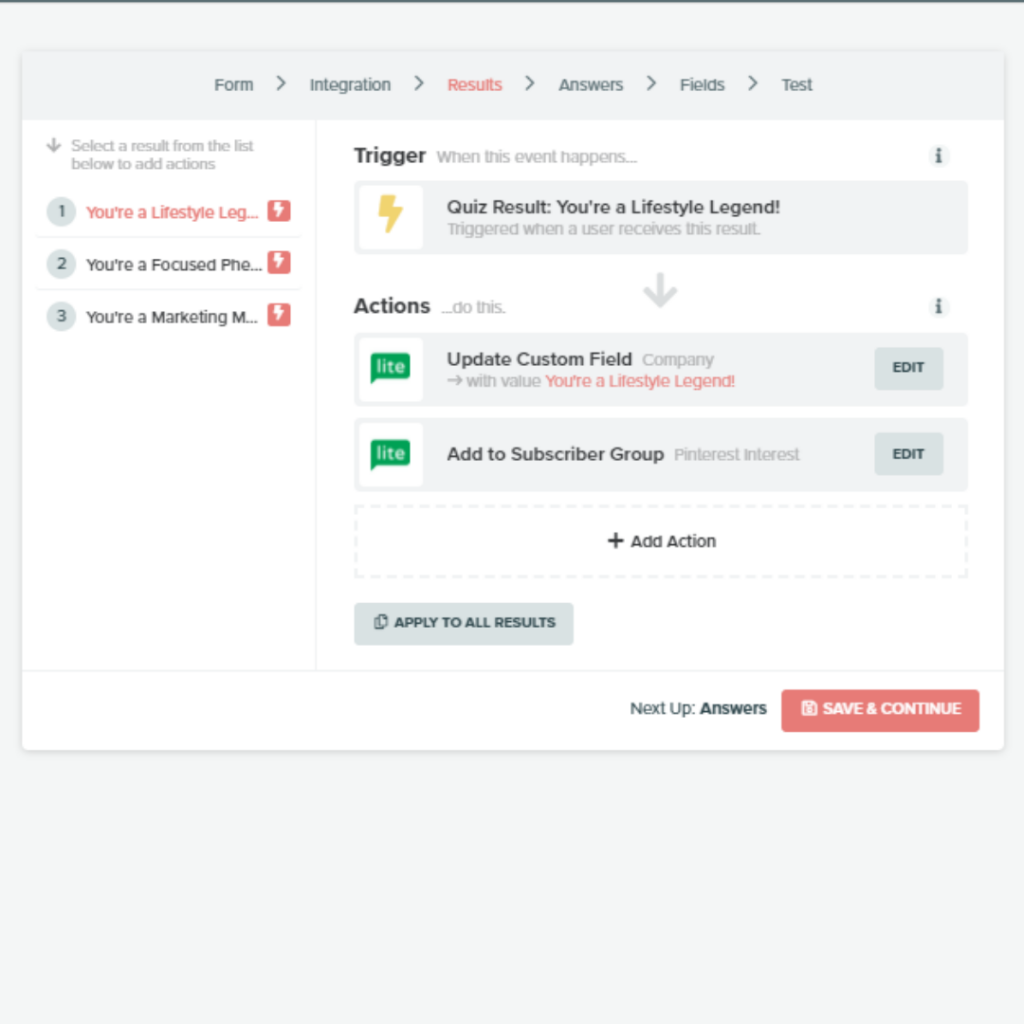Click the yellow lightning trigger icon
Screen dimensions: 1024x1024
coord(391,214)
